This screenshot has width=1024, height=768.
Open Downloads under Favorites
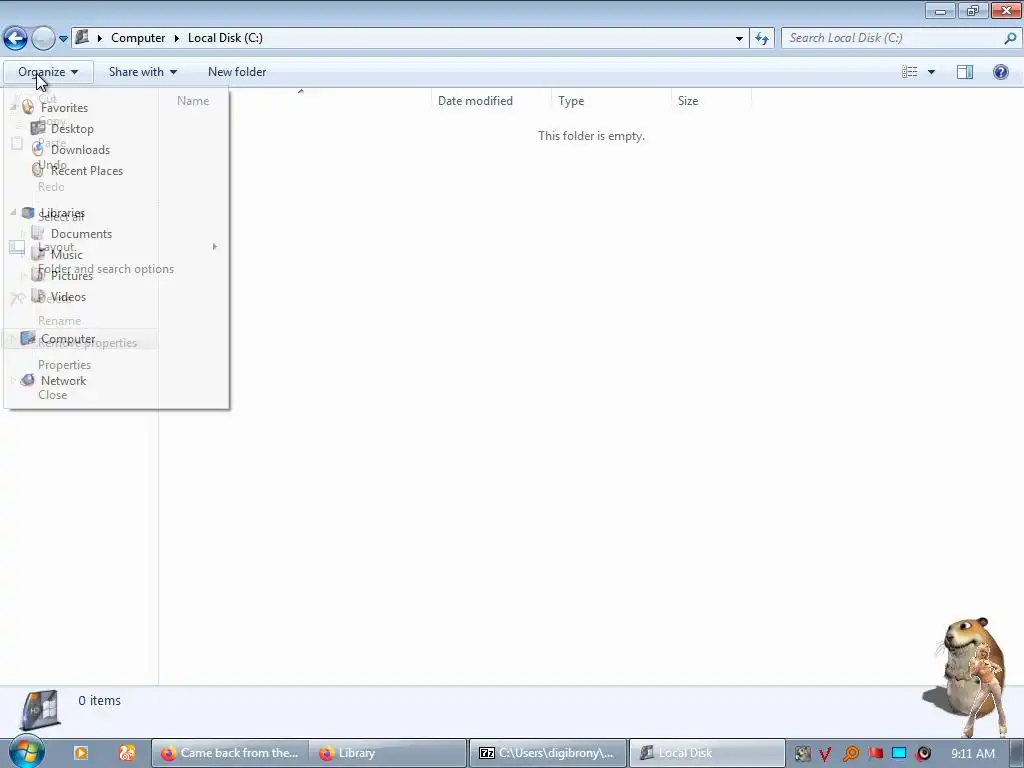point(80,150)
